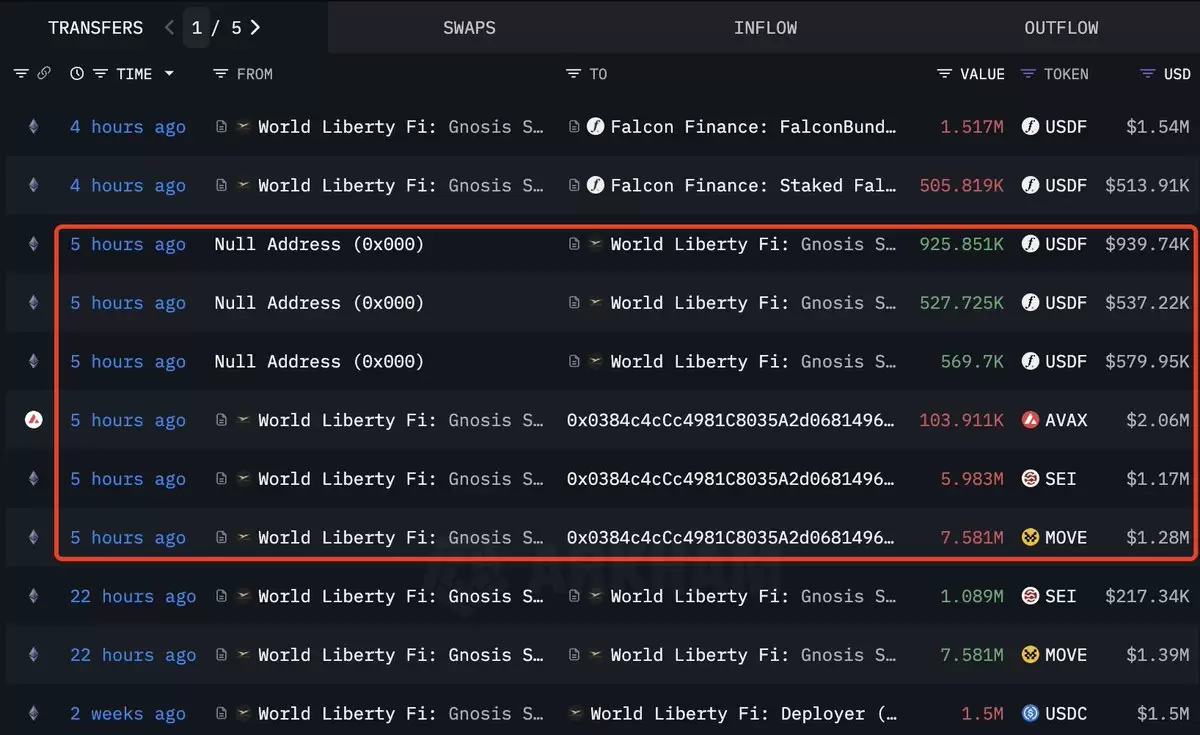Open the World Liberty Fi recipient in the $537.22K row
The height and width of the screenshot is (735, 1200).
(754, 303)
